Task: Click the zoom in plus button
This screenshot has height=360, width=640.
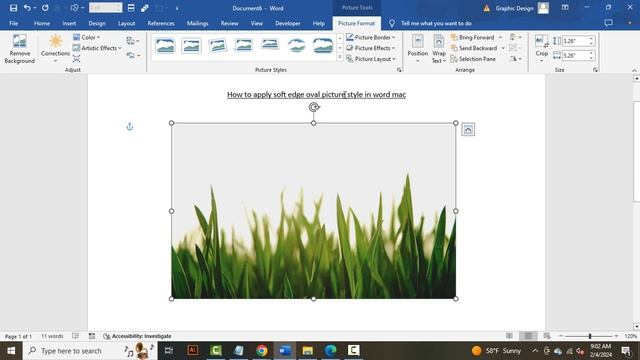Action: (x=616, y=336)
